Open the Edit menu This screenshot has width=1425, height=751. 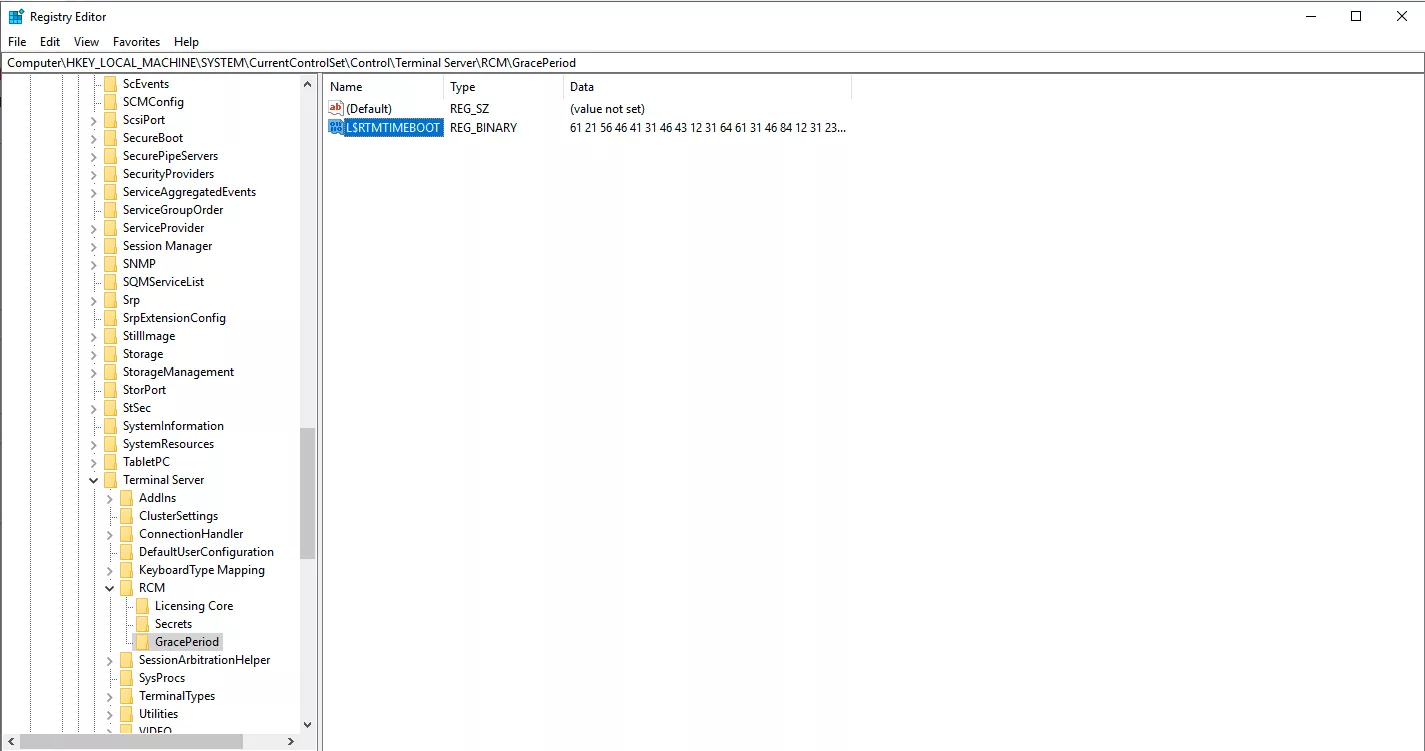50,42
